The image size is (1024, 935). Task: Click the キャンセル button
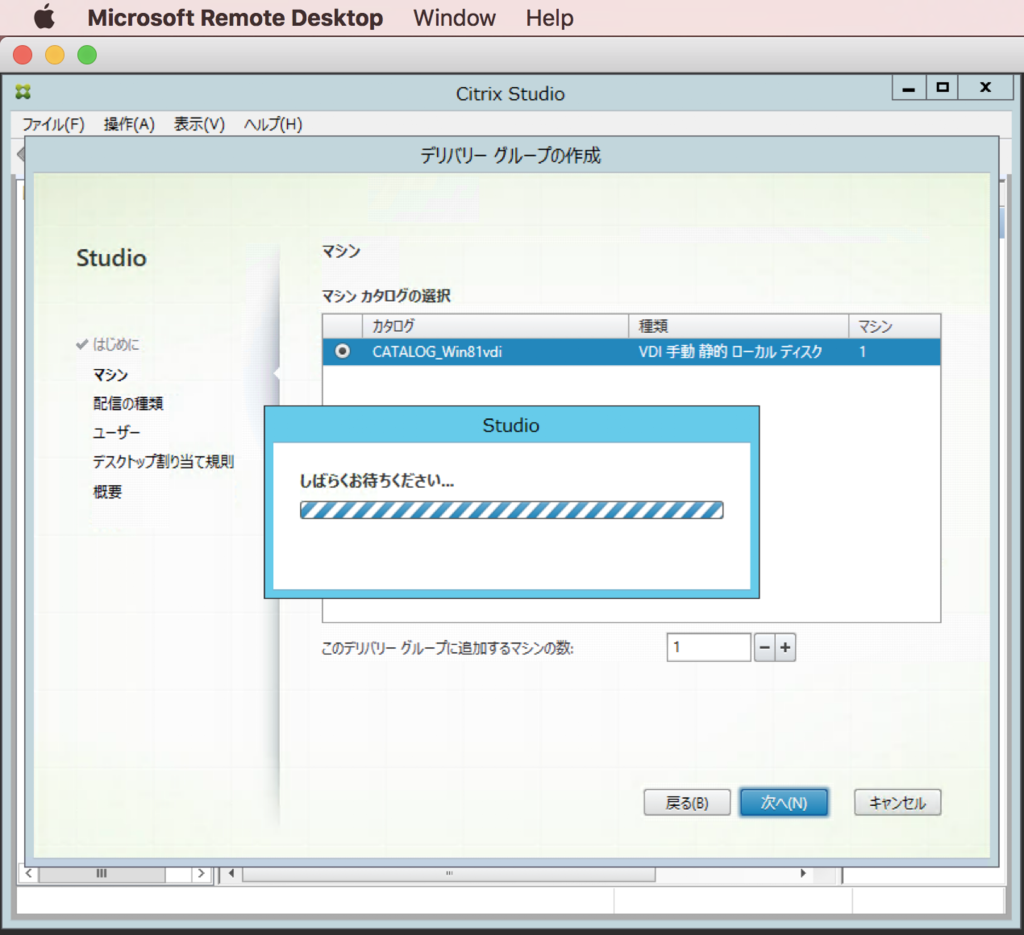897,802
